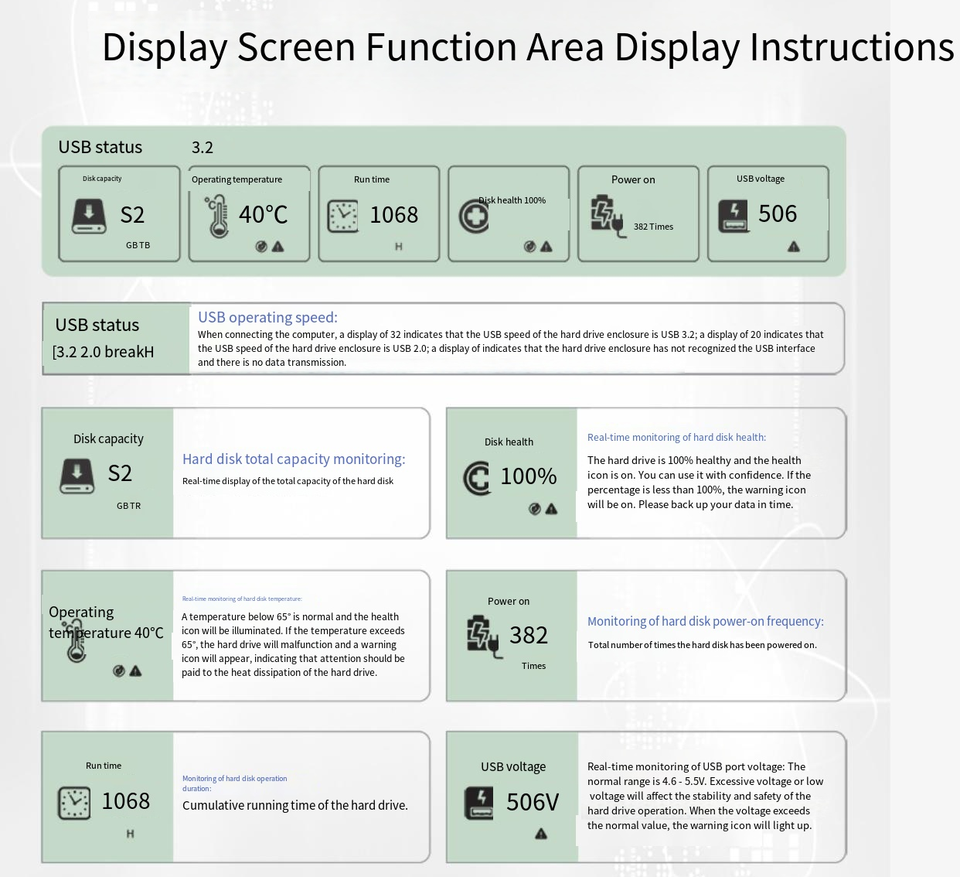Click the paragraph starting 'The hard drive is 100% healthy'
Viewport: 960px width, 877px height.
coord(699,483)
